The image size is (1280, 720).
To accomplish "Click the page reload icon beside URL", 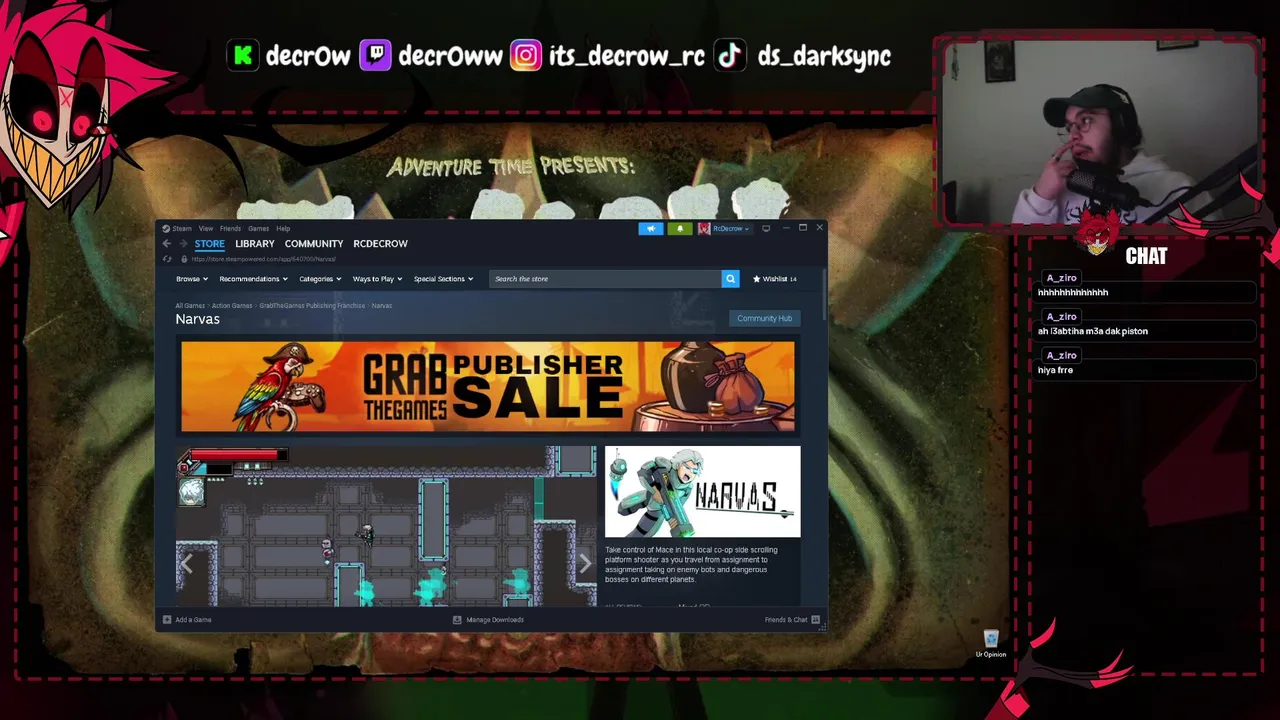I will click(167, 260).
